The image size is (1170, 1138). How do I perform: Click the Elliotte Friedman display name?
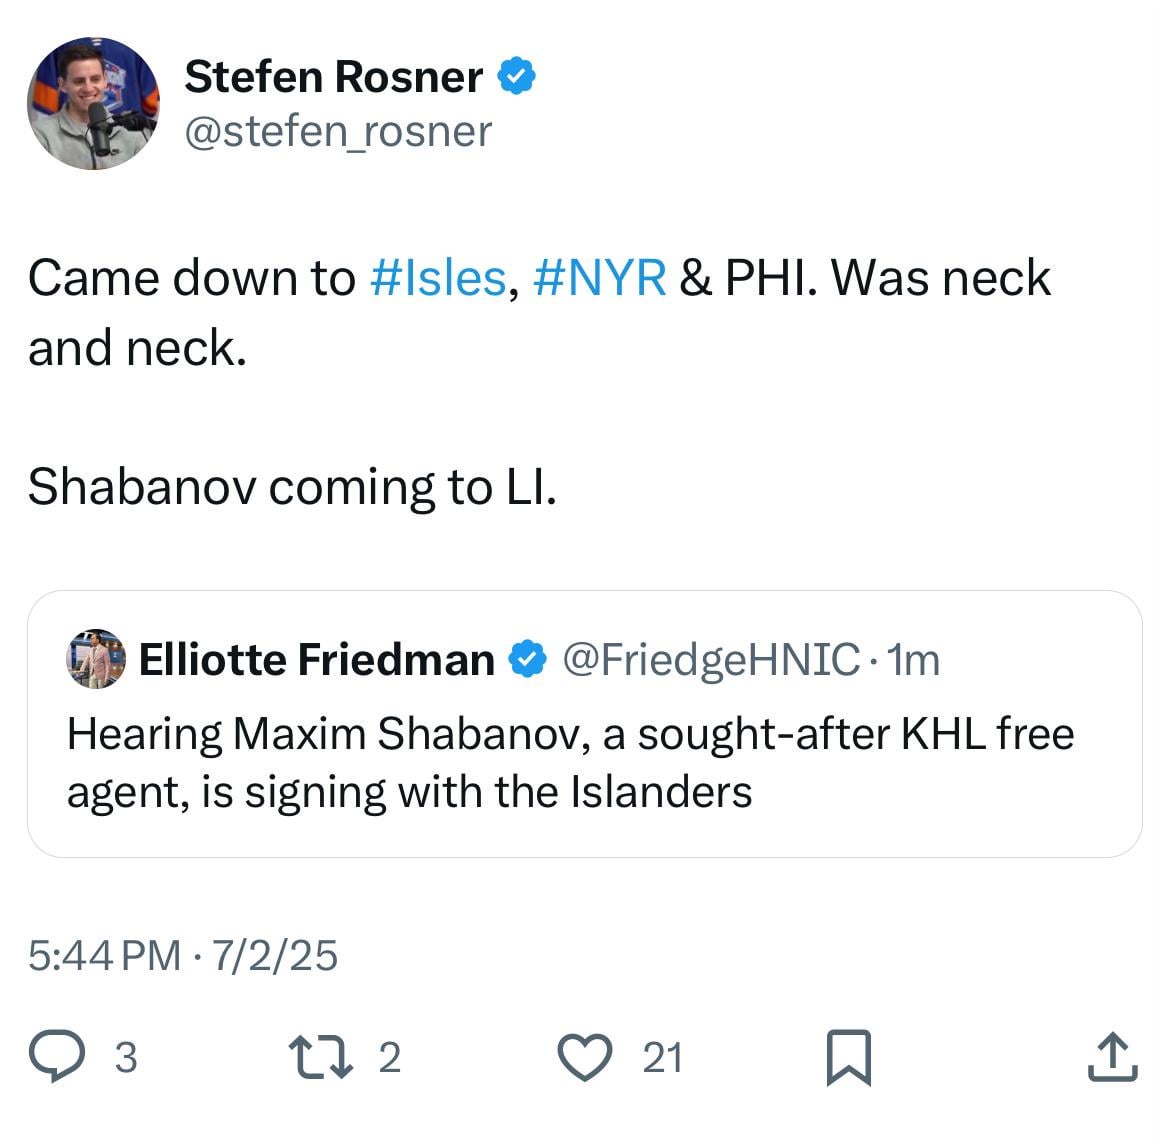(316, 660)
